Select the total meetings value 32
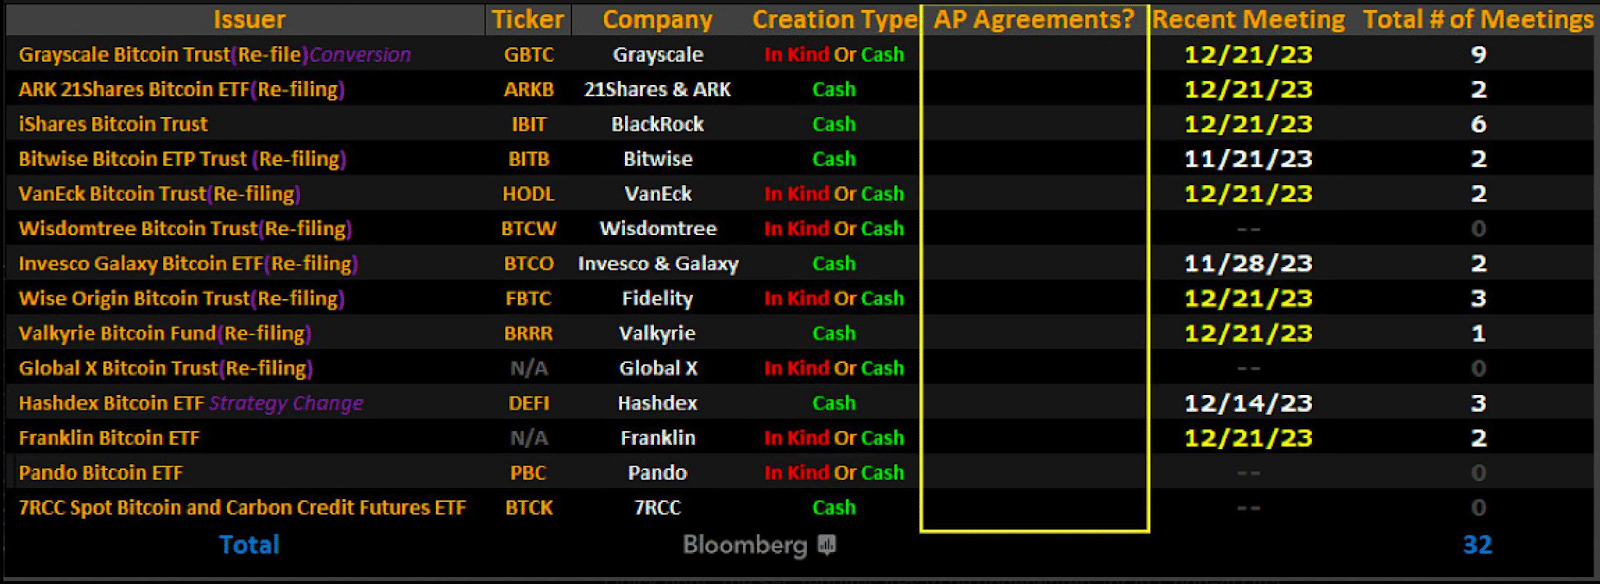1600x584 pixels. click(x=1477, y=545)
